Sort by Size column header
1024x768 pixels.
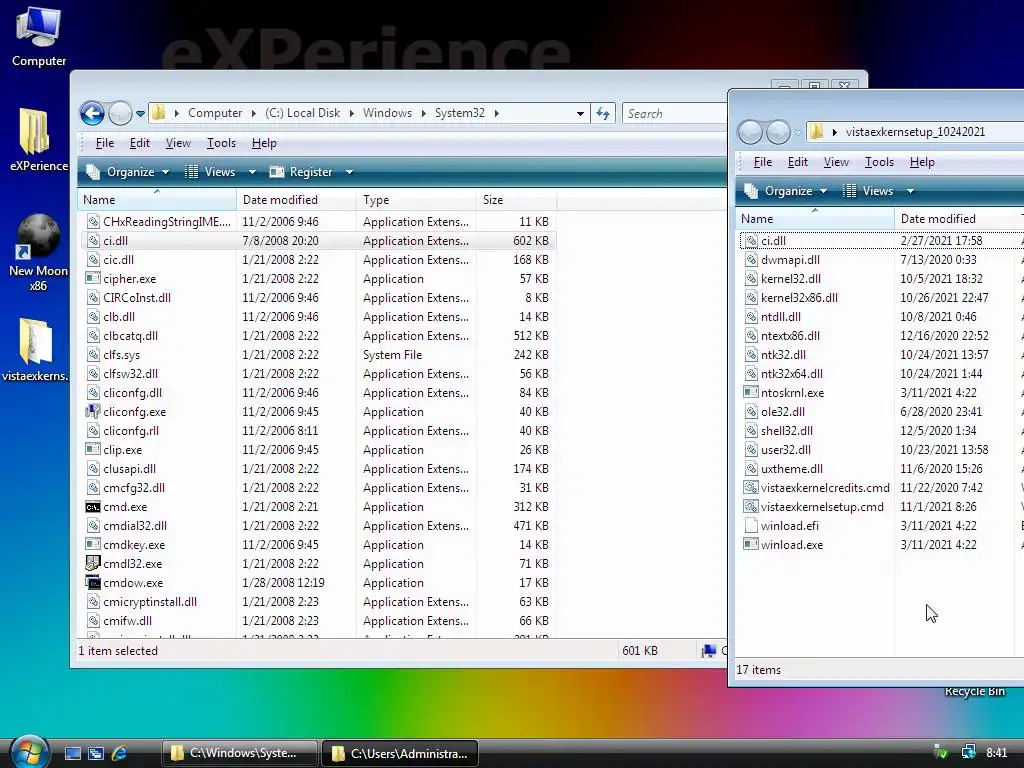[x=516, y=200]
